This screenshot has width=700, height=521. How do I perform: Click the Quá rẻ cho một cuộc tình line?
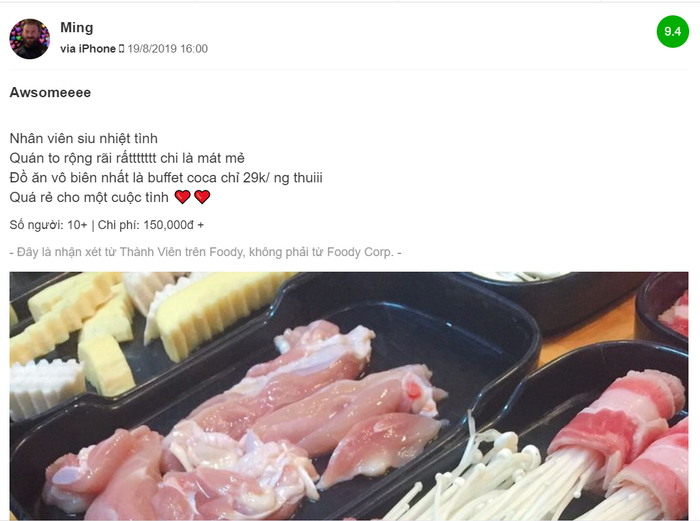coord(89,197)
